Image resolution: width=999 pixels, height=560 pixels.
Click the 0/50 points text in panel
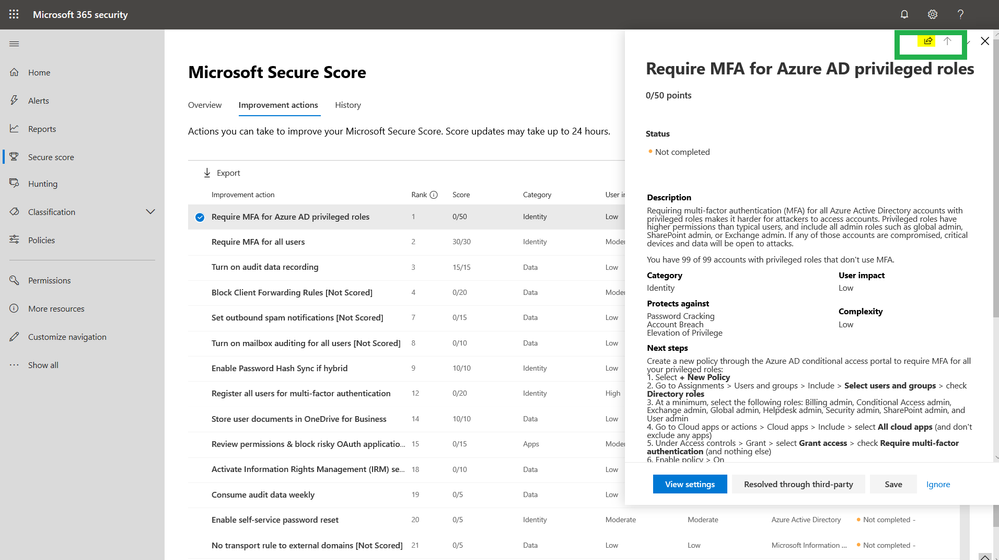click(x=668, y=96)
